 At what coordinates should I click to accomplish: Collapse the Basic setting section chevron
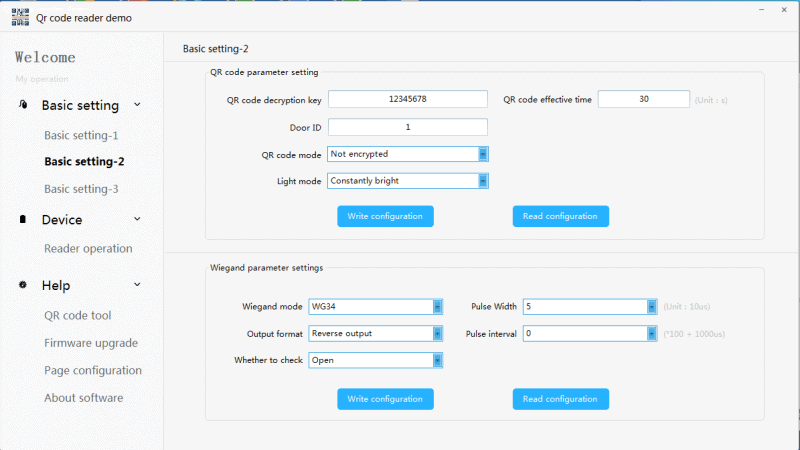coord(137,105)
